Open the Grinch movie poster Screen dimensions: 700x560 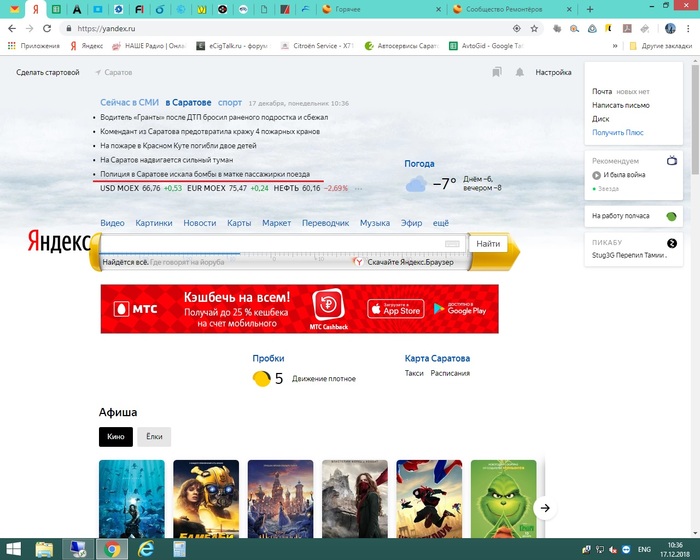(504, 499)
